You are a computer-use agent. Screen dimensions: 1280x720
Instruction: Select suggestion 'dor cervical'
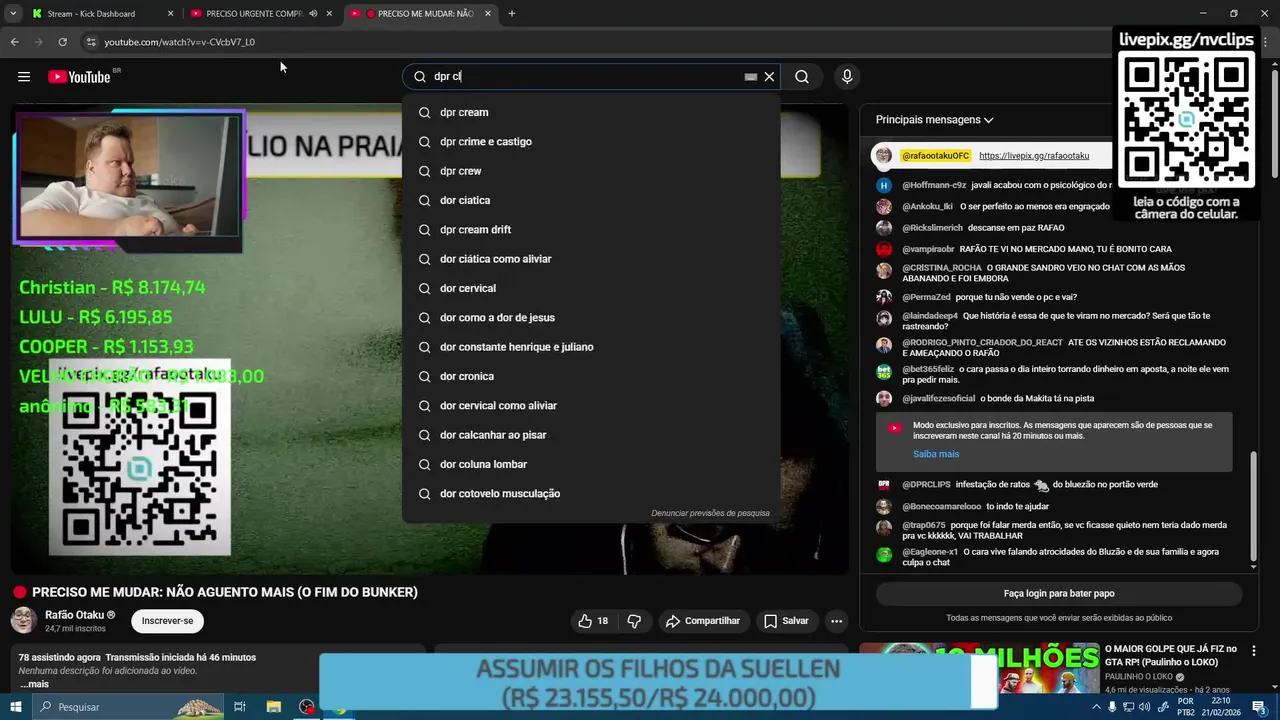tap(591, 288)
